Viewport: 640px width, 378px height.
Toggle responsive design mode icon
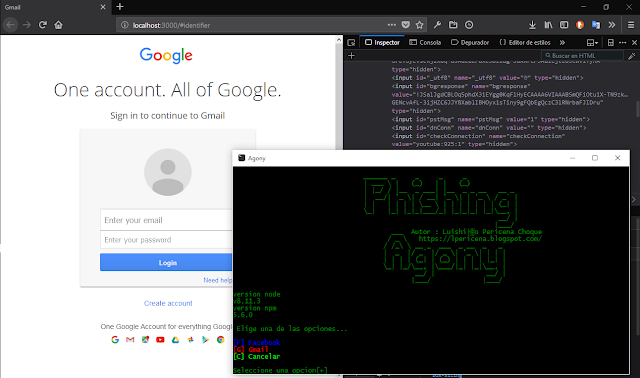pyautogui.click(x=611, y=42)
